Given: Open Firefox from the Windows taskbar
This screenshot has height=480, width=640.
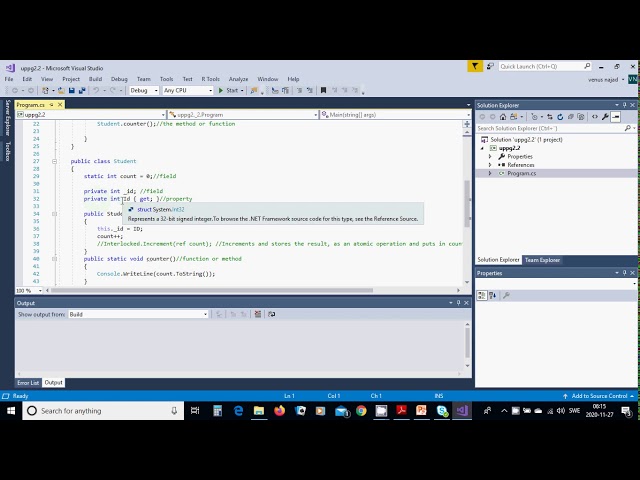Looking at the screenshot, I should (x=280, y=411).
